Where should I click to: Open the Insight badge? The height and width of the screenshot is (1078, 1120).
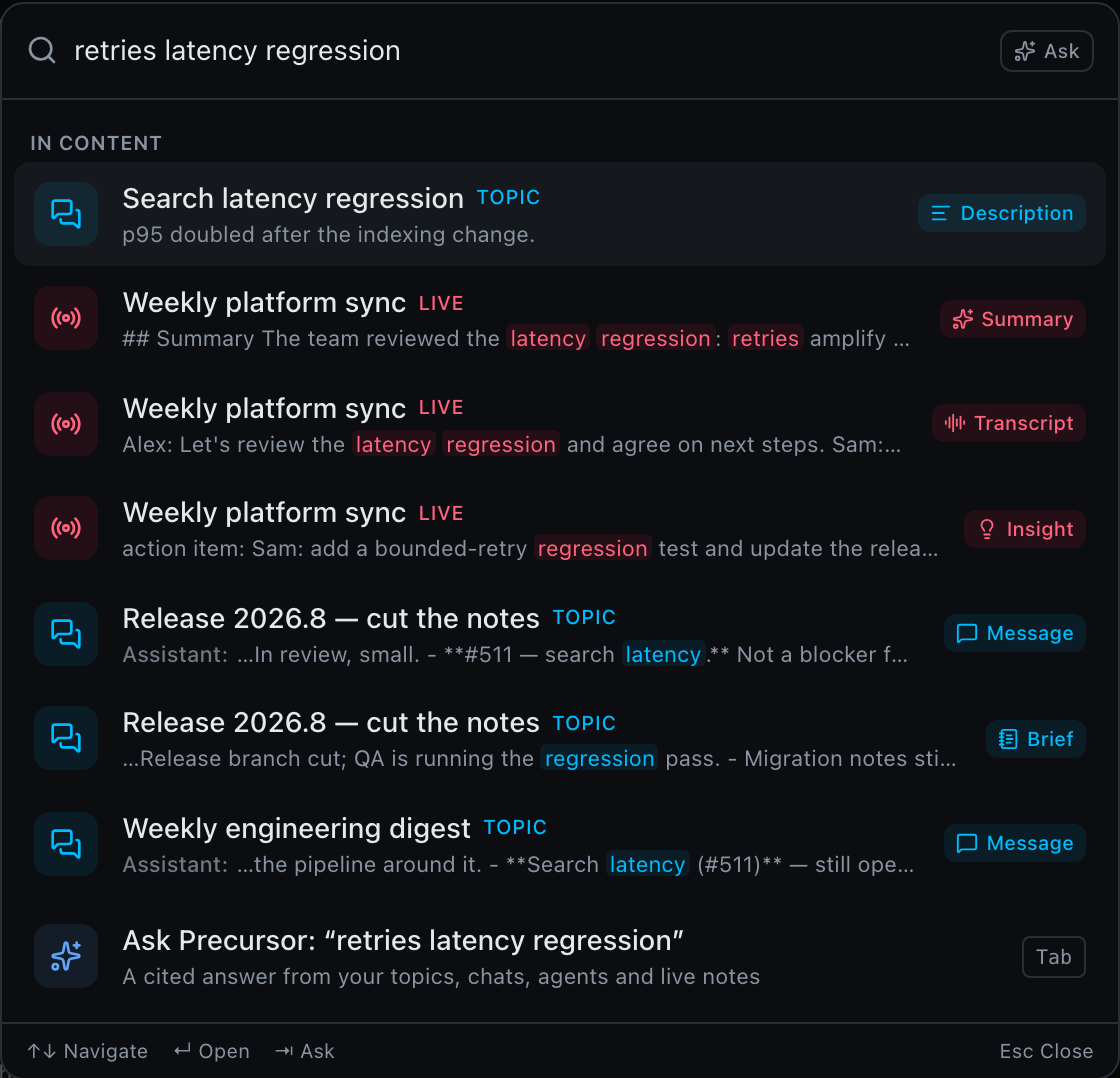tap(1025, 529)
